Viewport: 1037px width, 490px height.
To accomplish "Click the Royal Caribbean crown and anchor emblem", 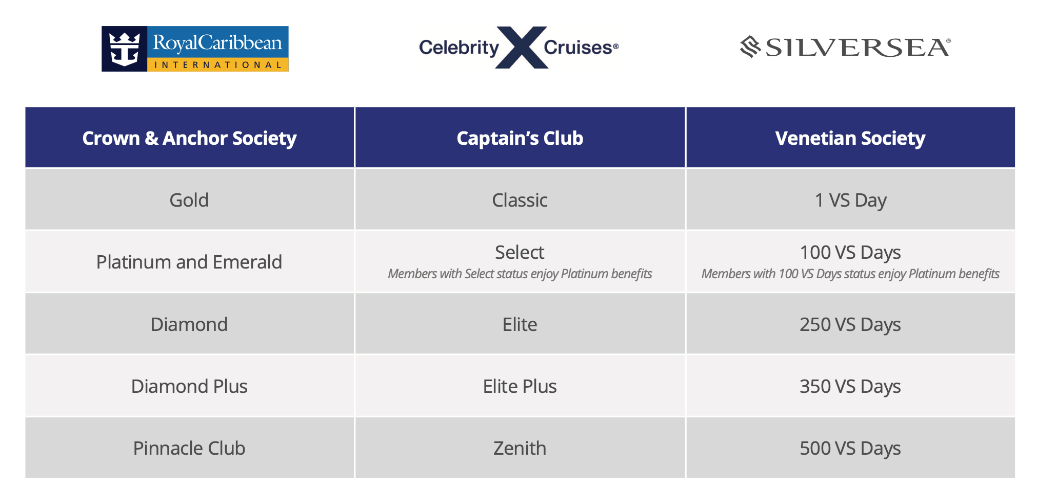I will pos(124,49).
